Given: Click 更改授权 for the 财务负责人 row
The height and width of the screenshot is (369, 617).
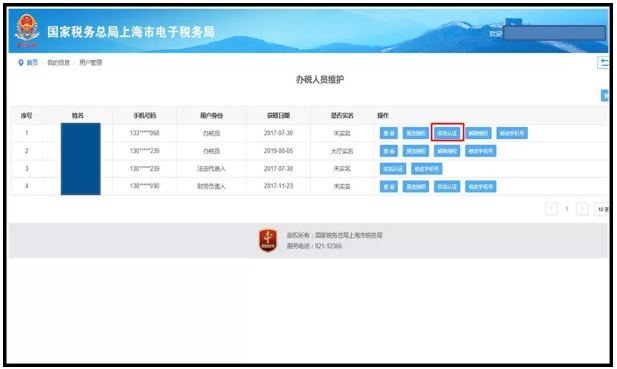Looking at the screenshot, I should pyautogui.click(x=416, y=186).
